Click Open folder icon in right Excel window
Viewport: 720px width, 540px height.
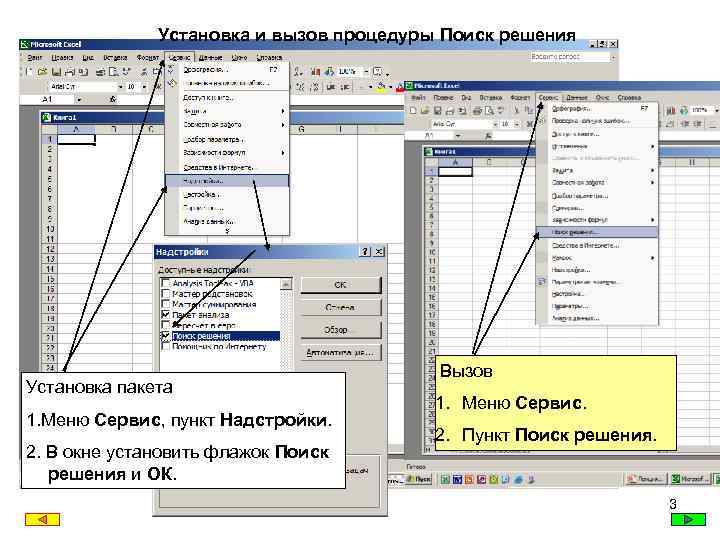point(425,110)
